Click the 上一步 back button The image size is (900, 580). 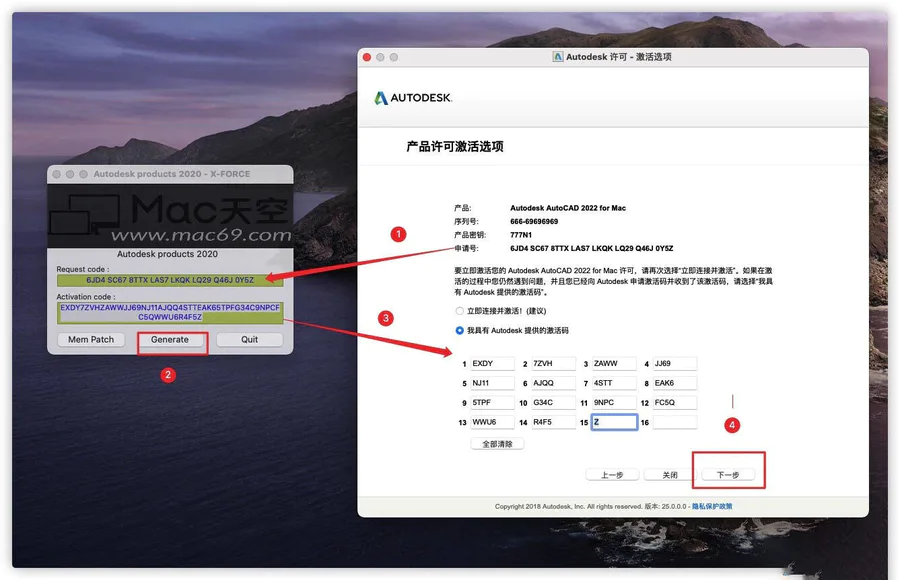coord(612,475)
